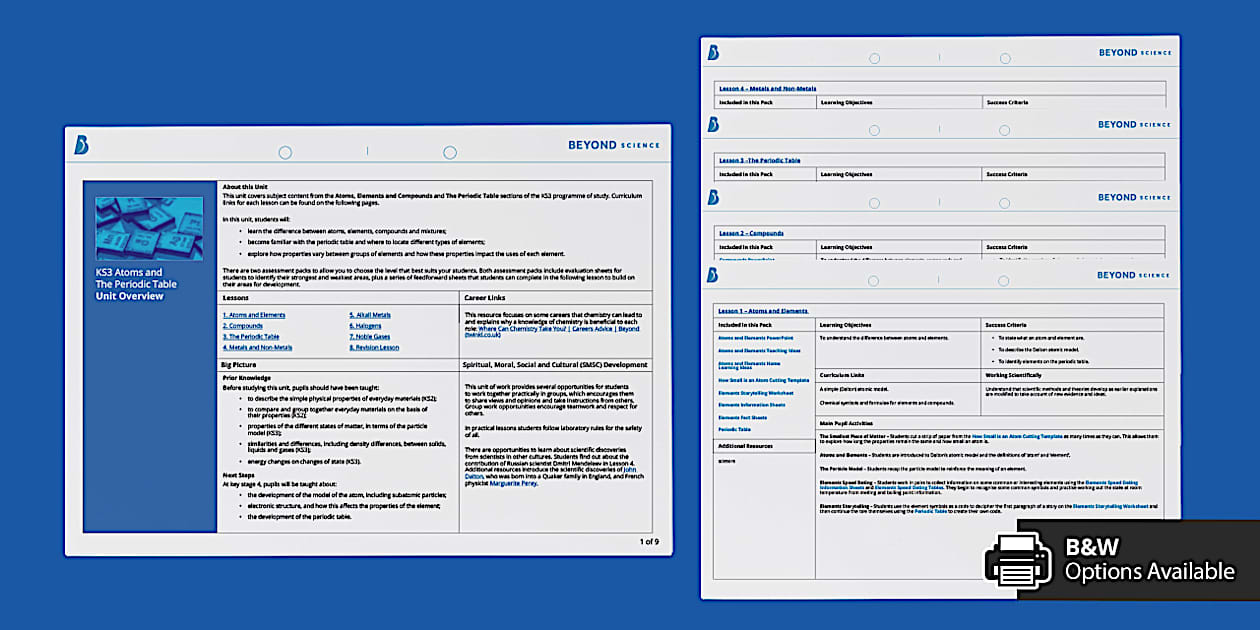Click the 'B' logo on the Lesson 4 page
This screenshot has width=1260, height=630.
pos(712,53)
